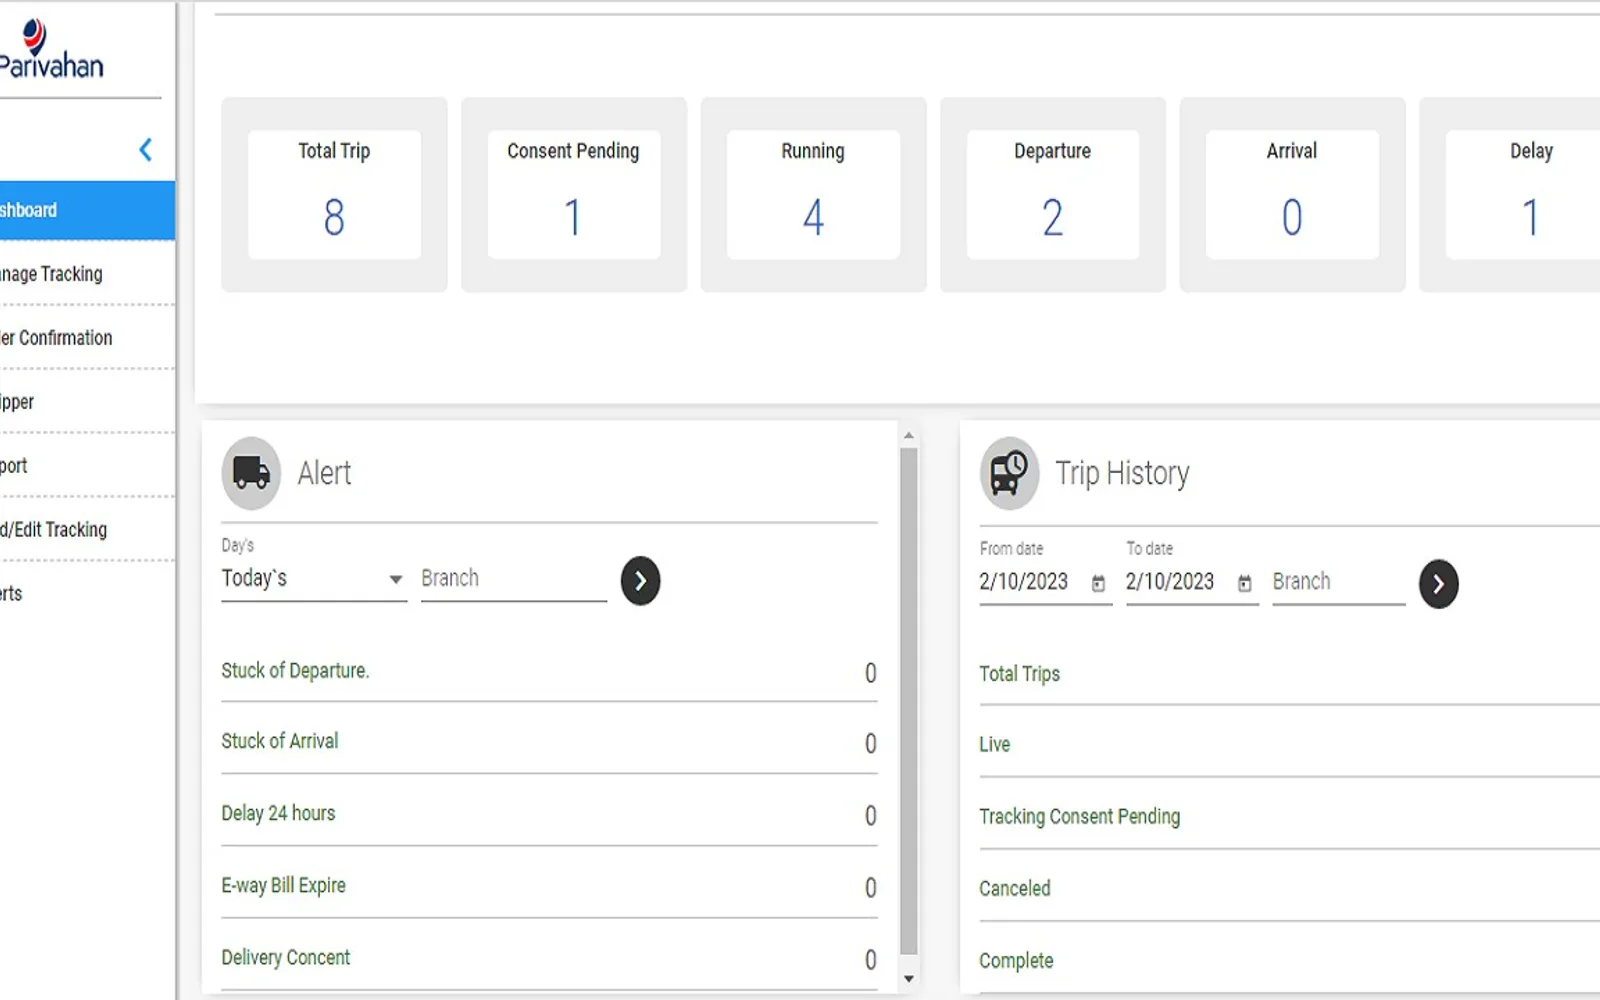This screenshot has width=1600, height=1000.
Task: Collapse the sidebar with the blue chevron
Action: tap(146, 150)
